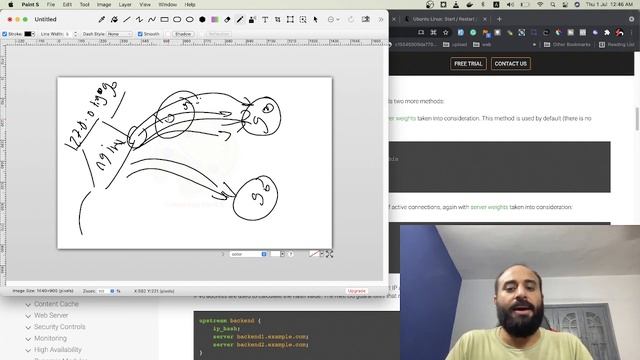
Task: Open a new browser tab
Action: 499,19
